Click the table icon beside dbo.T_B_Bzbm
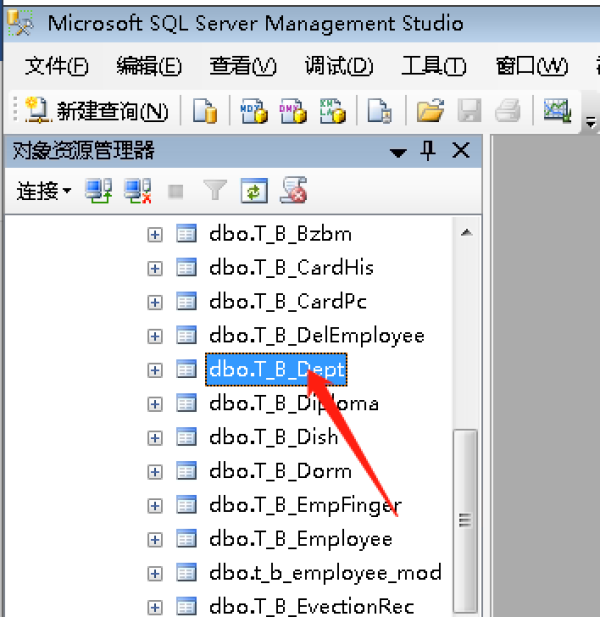 point(186,235)
